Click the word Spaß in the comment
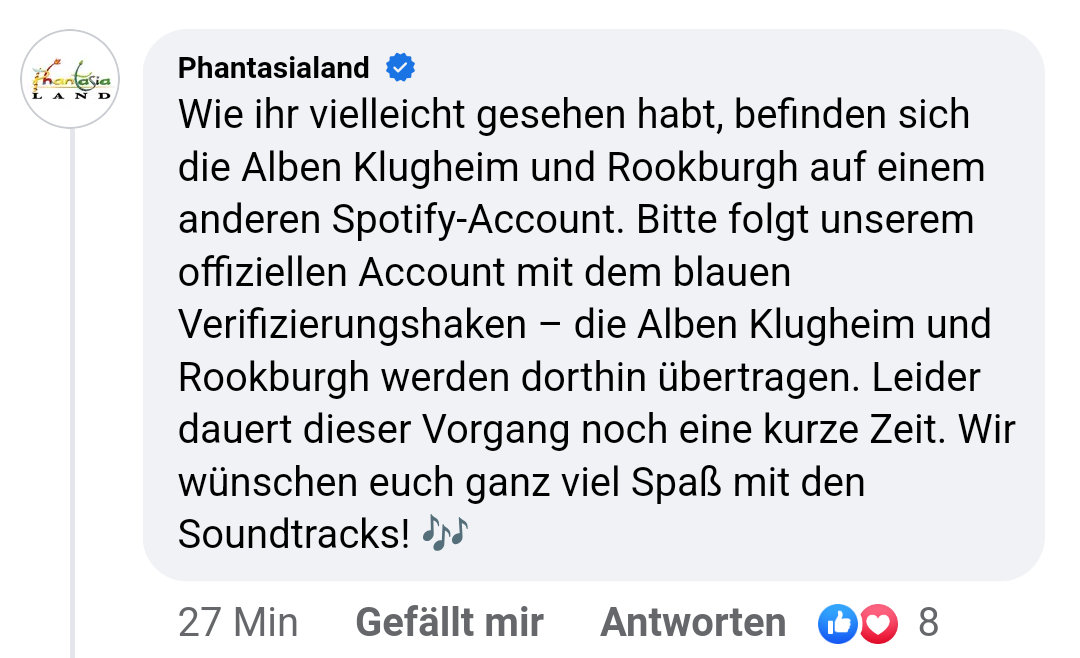This screenshot has height=658, width=1080. coord(676,483)
